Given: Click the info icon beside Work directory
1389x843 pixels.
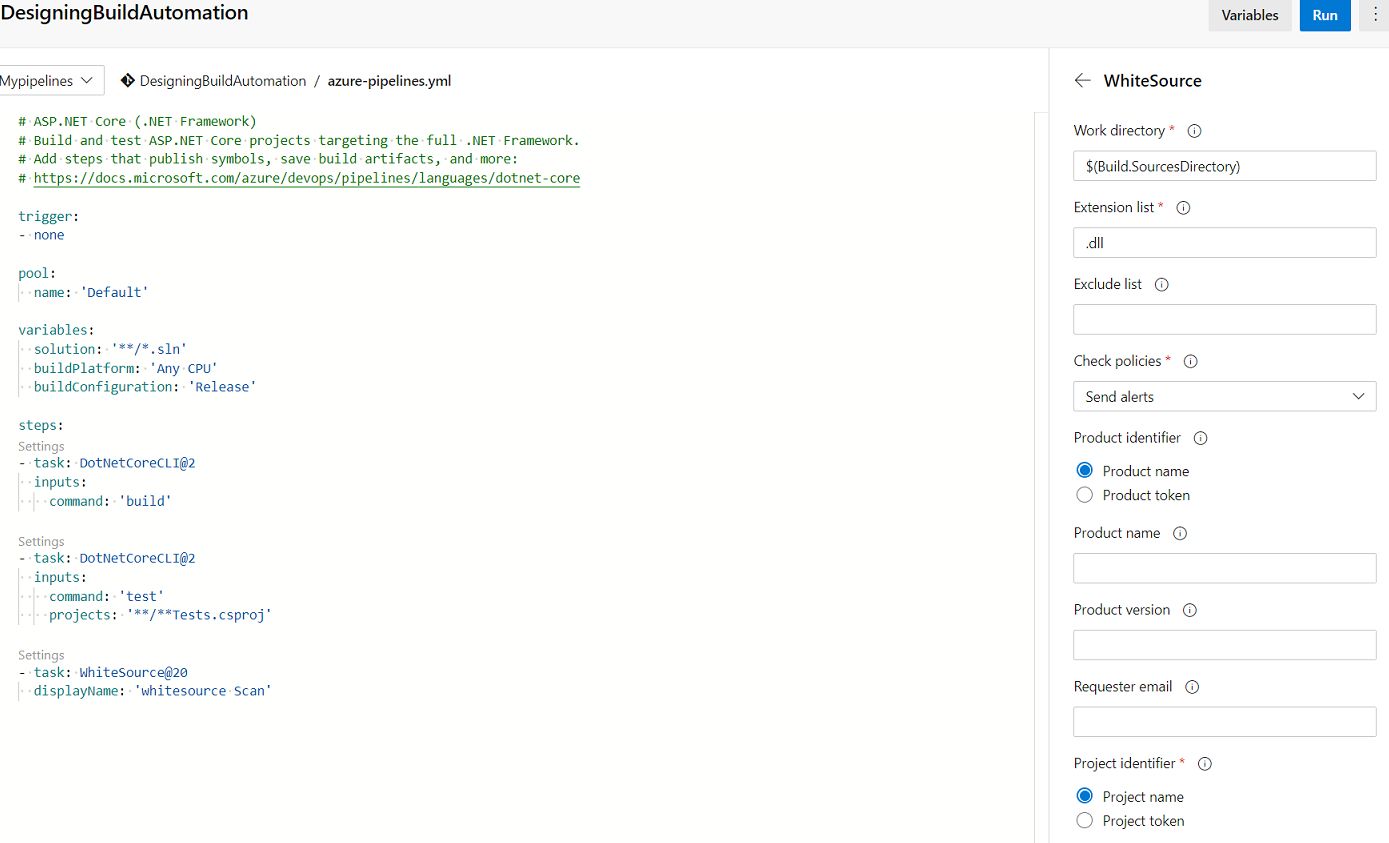Looking at the screenshot, I should [x=1195, y=130].
